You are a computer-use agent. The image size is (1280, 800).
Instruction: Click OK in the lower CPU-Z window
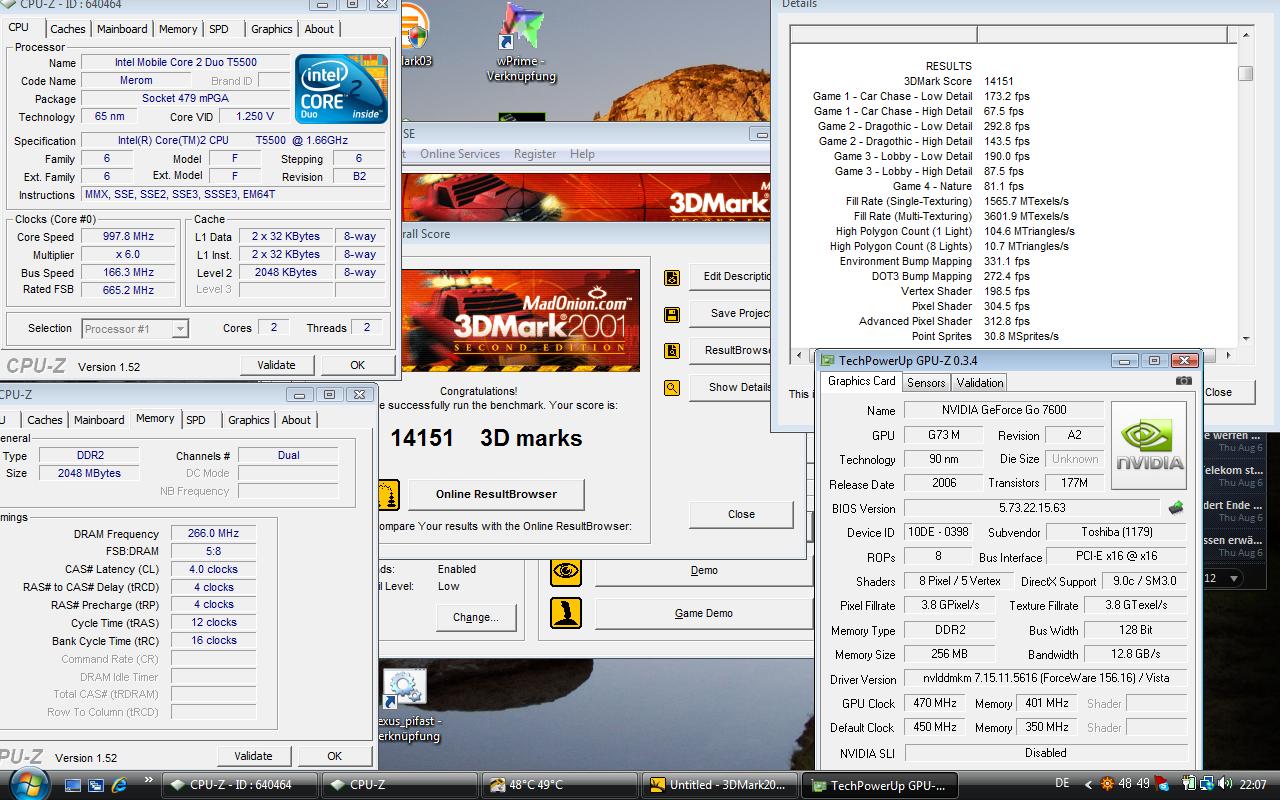click(335, 756)
